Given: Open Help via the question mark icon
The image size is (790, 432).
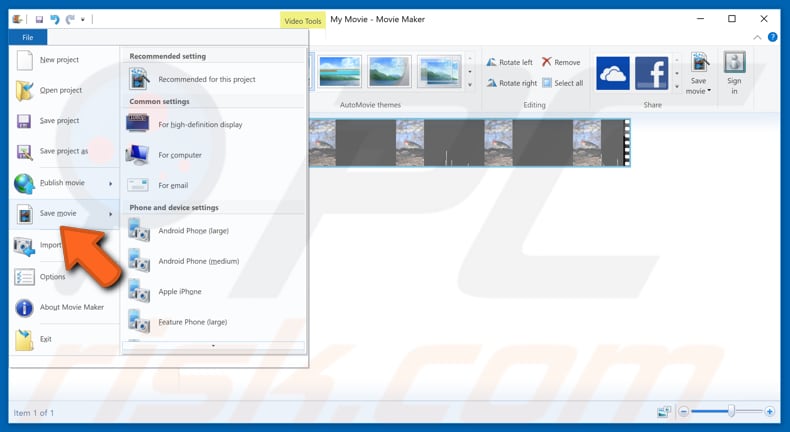Looking at the screenshot, I should [772, 37].
